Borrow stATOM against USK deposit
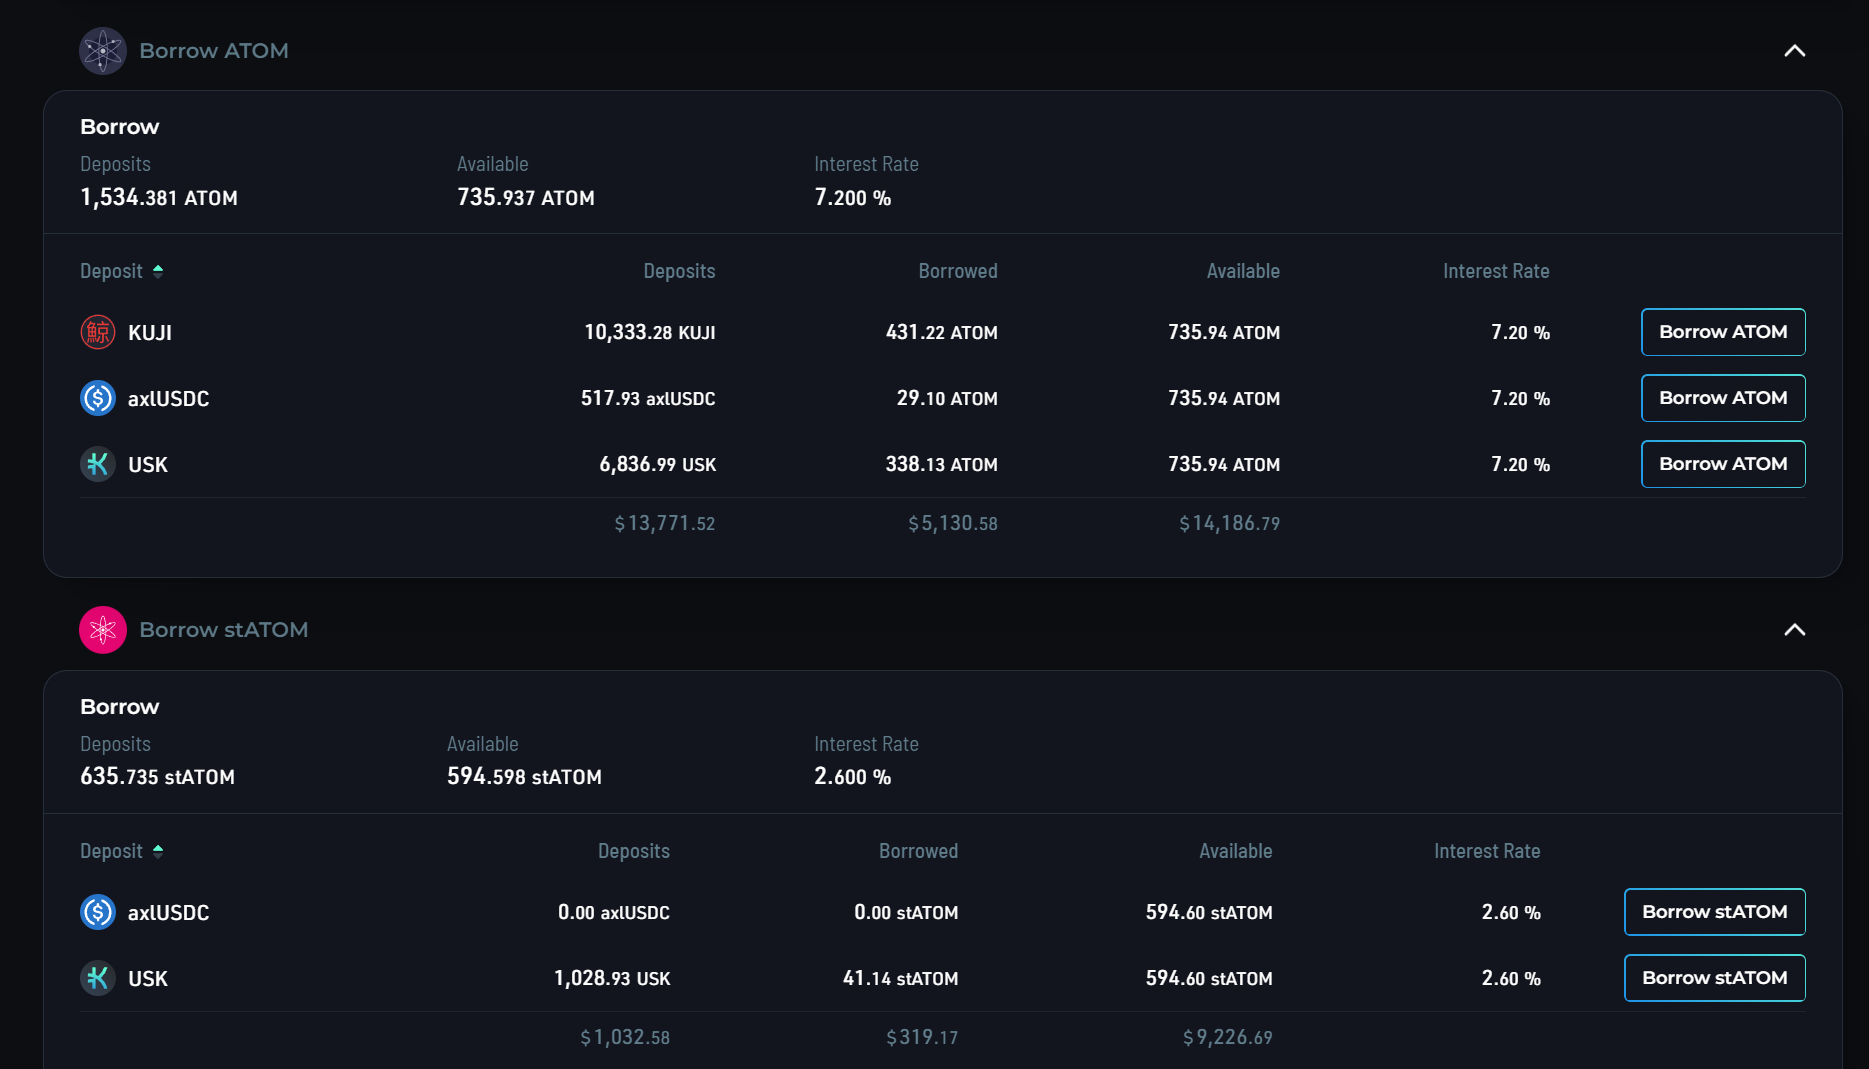This screenshot has width=1869, height=1069. (1714, 978)
